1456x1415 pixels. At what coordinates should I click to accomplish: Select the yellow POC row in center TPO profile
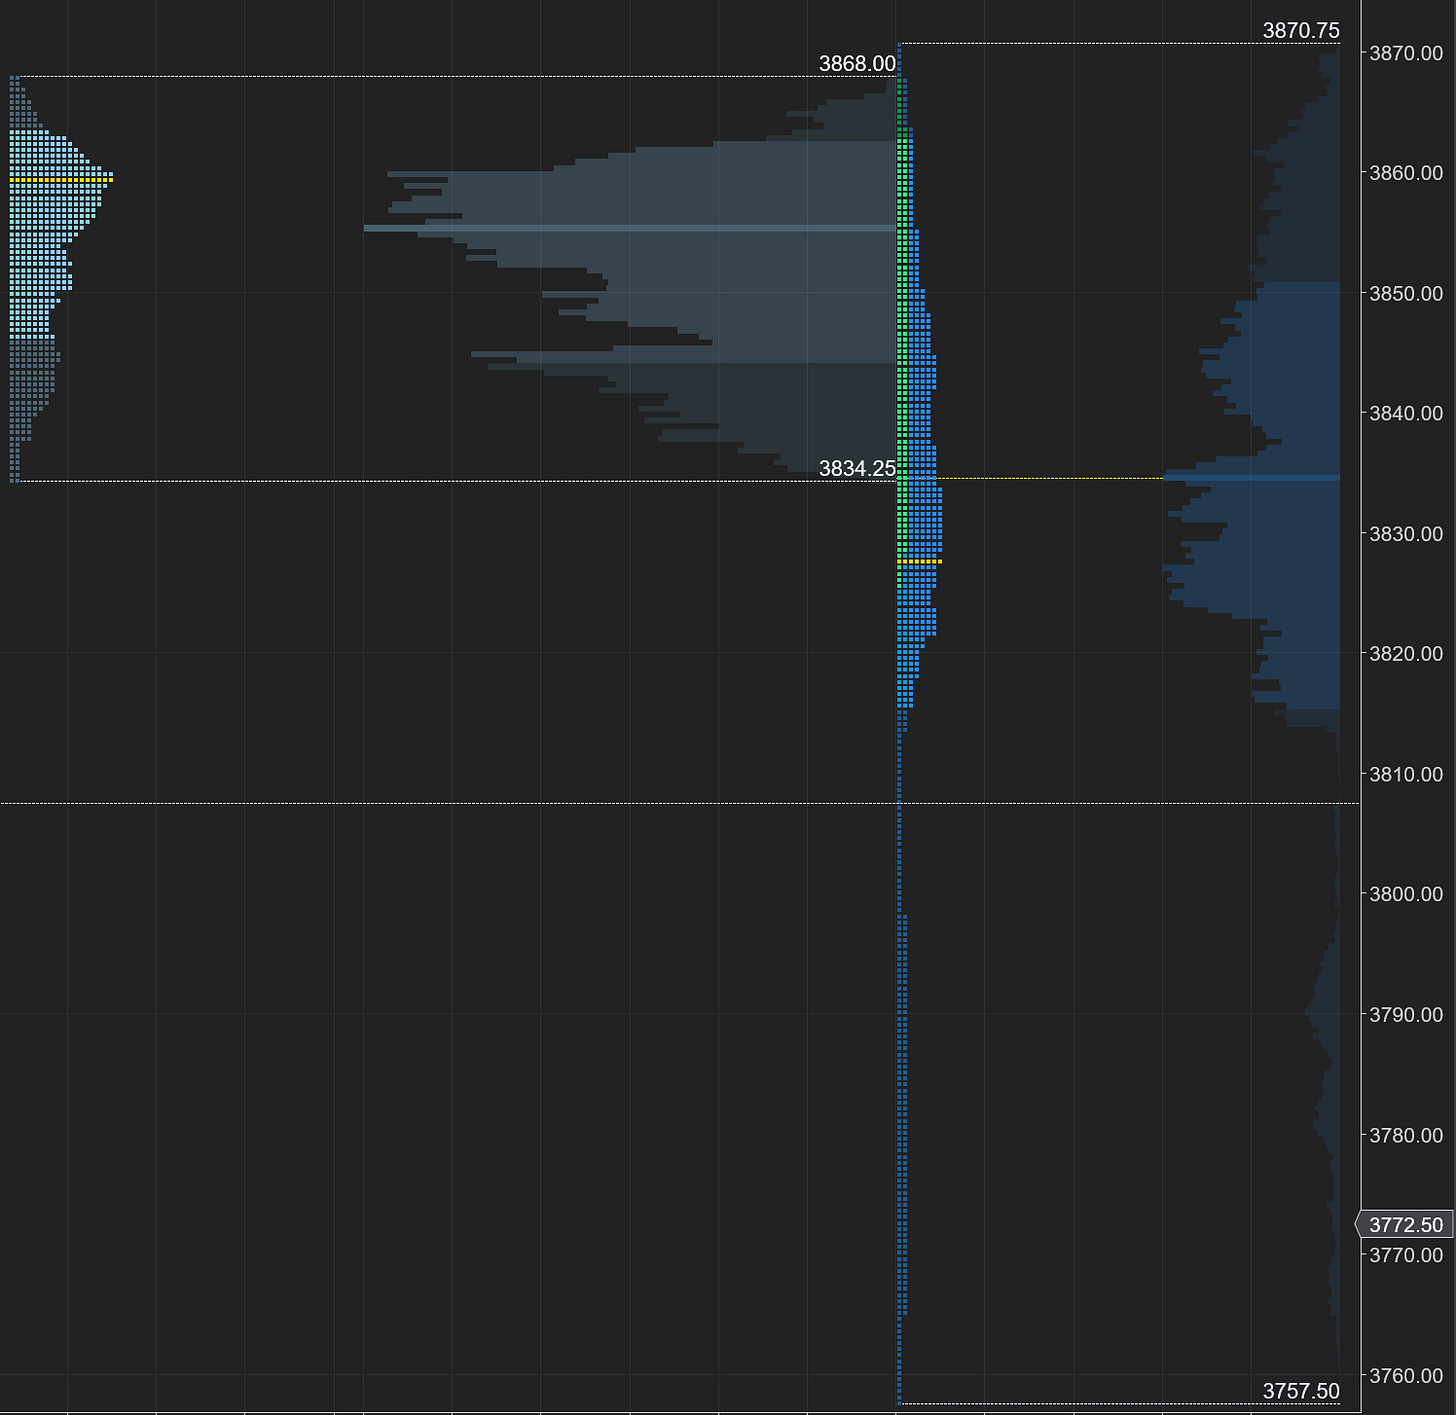click(919, 562)
